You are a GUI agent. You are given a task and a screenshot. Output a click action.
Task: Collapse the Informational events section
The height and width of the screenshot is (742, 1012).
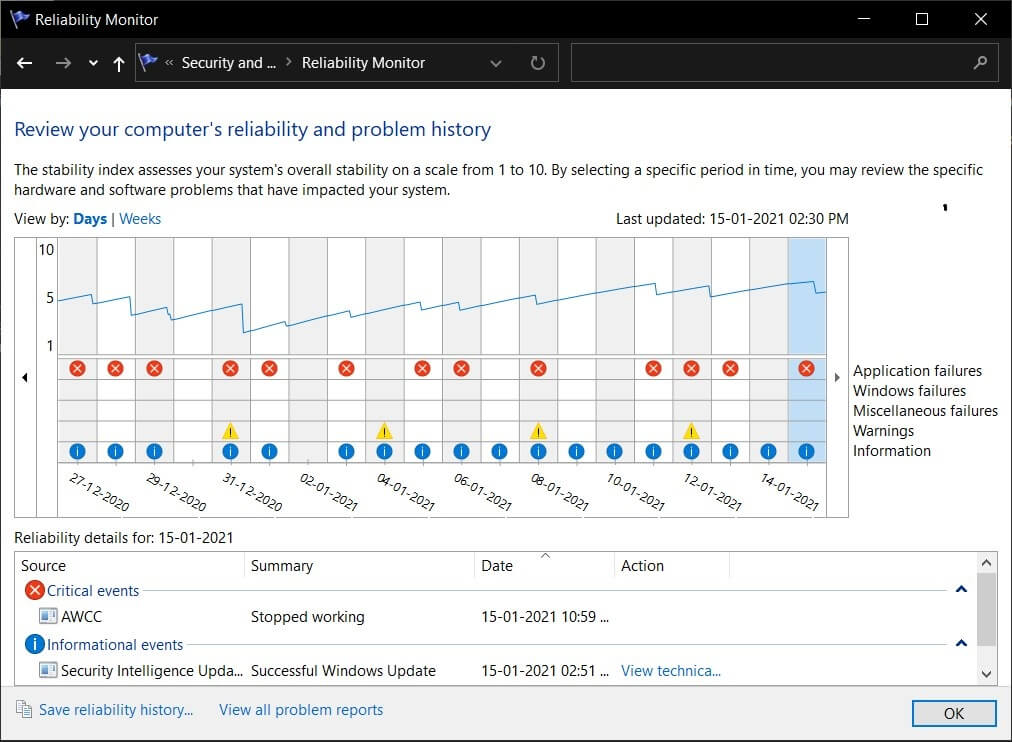click(961, 643)
